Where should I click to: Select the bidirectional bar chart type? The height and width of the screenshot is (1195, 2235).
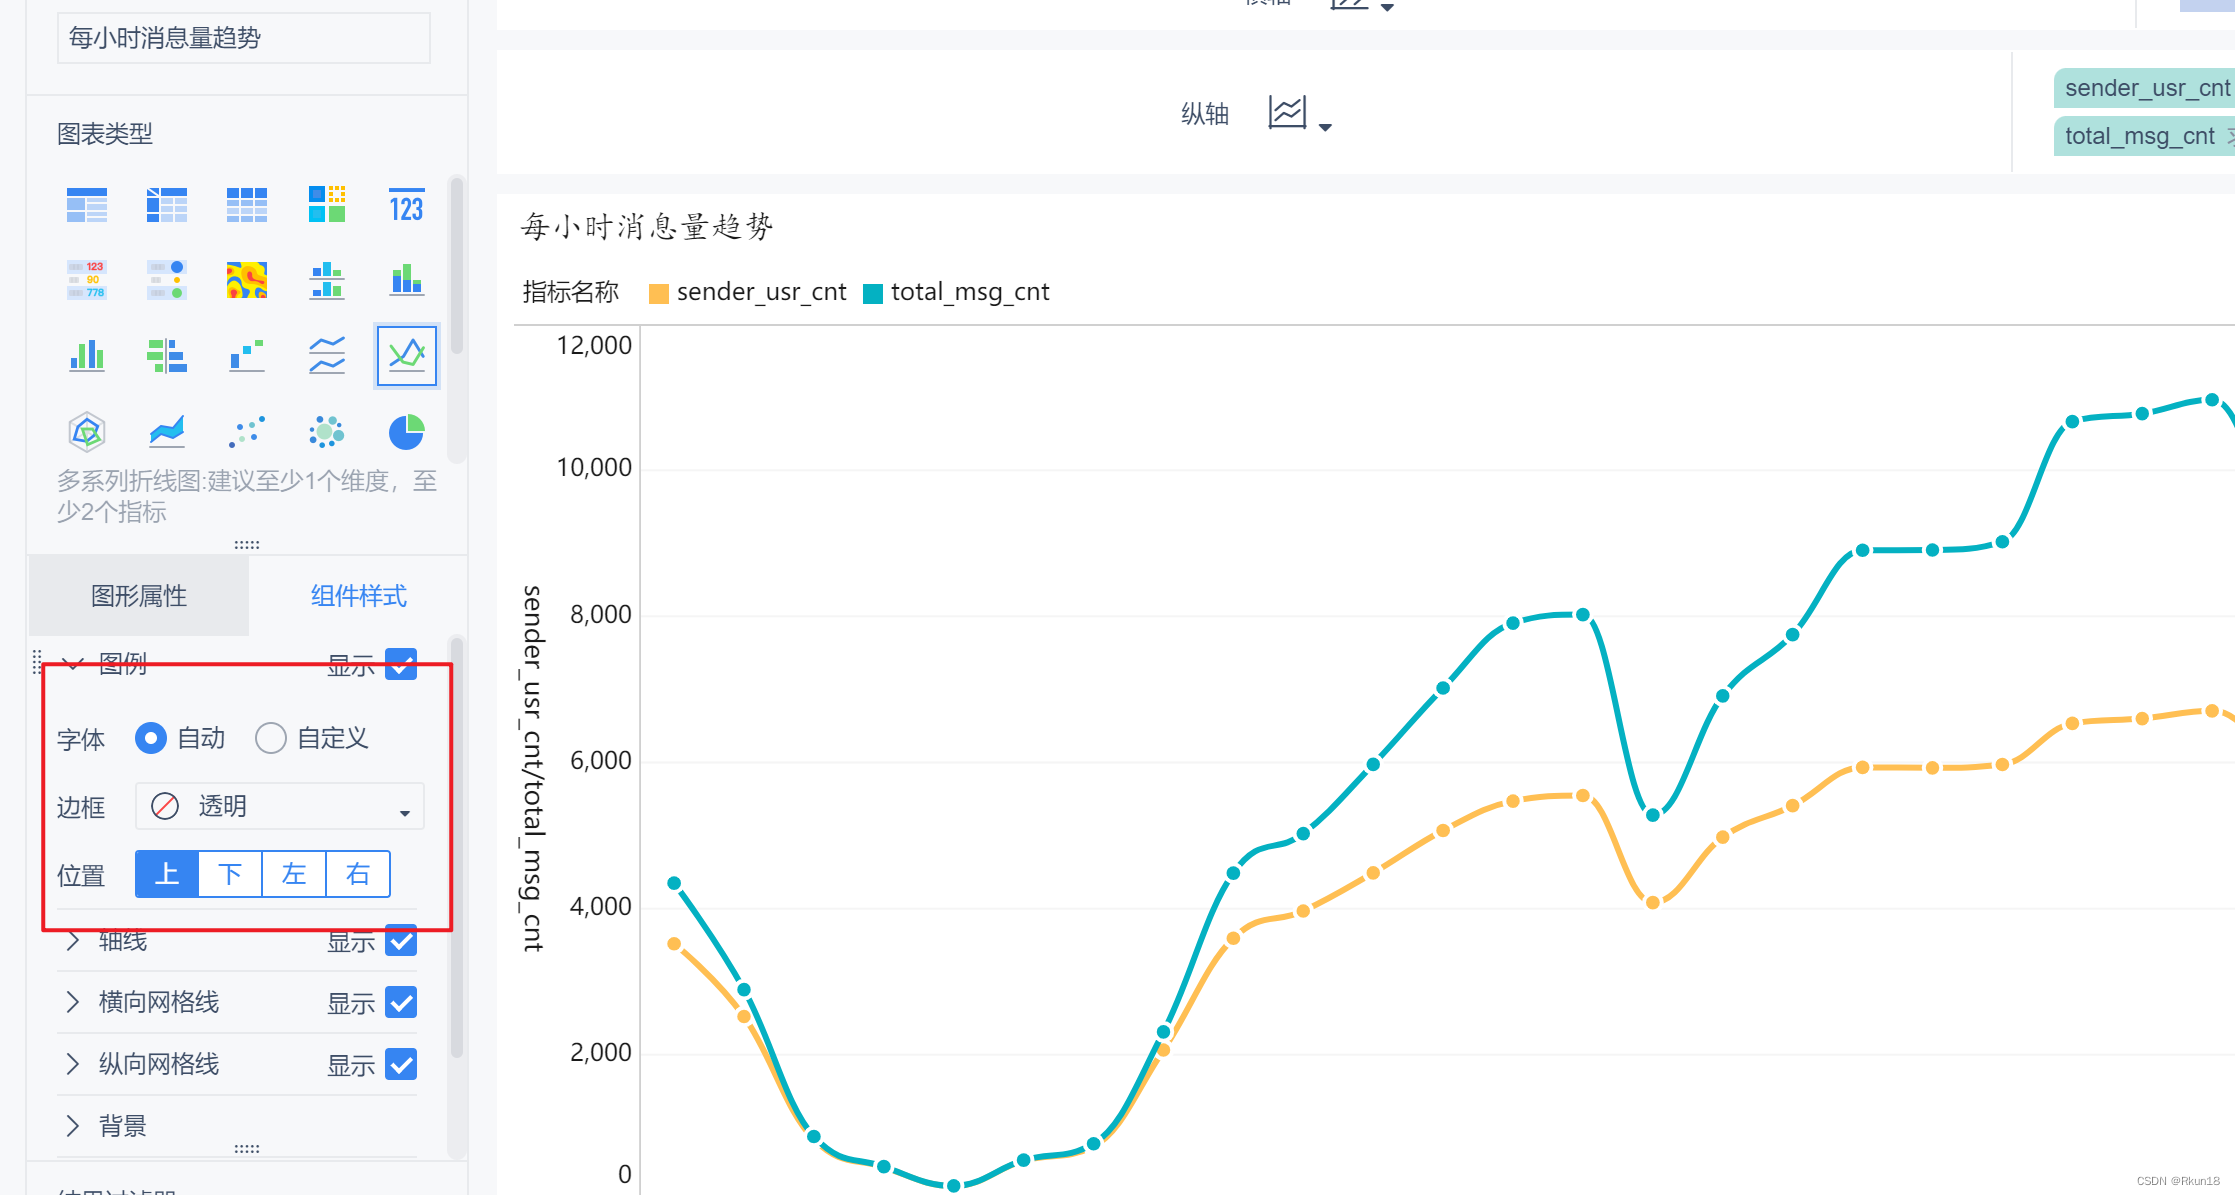[167, 355]
